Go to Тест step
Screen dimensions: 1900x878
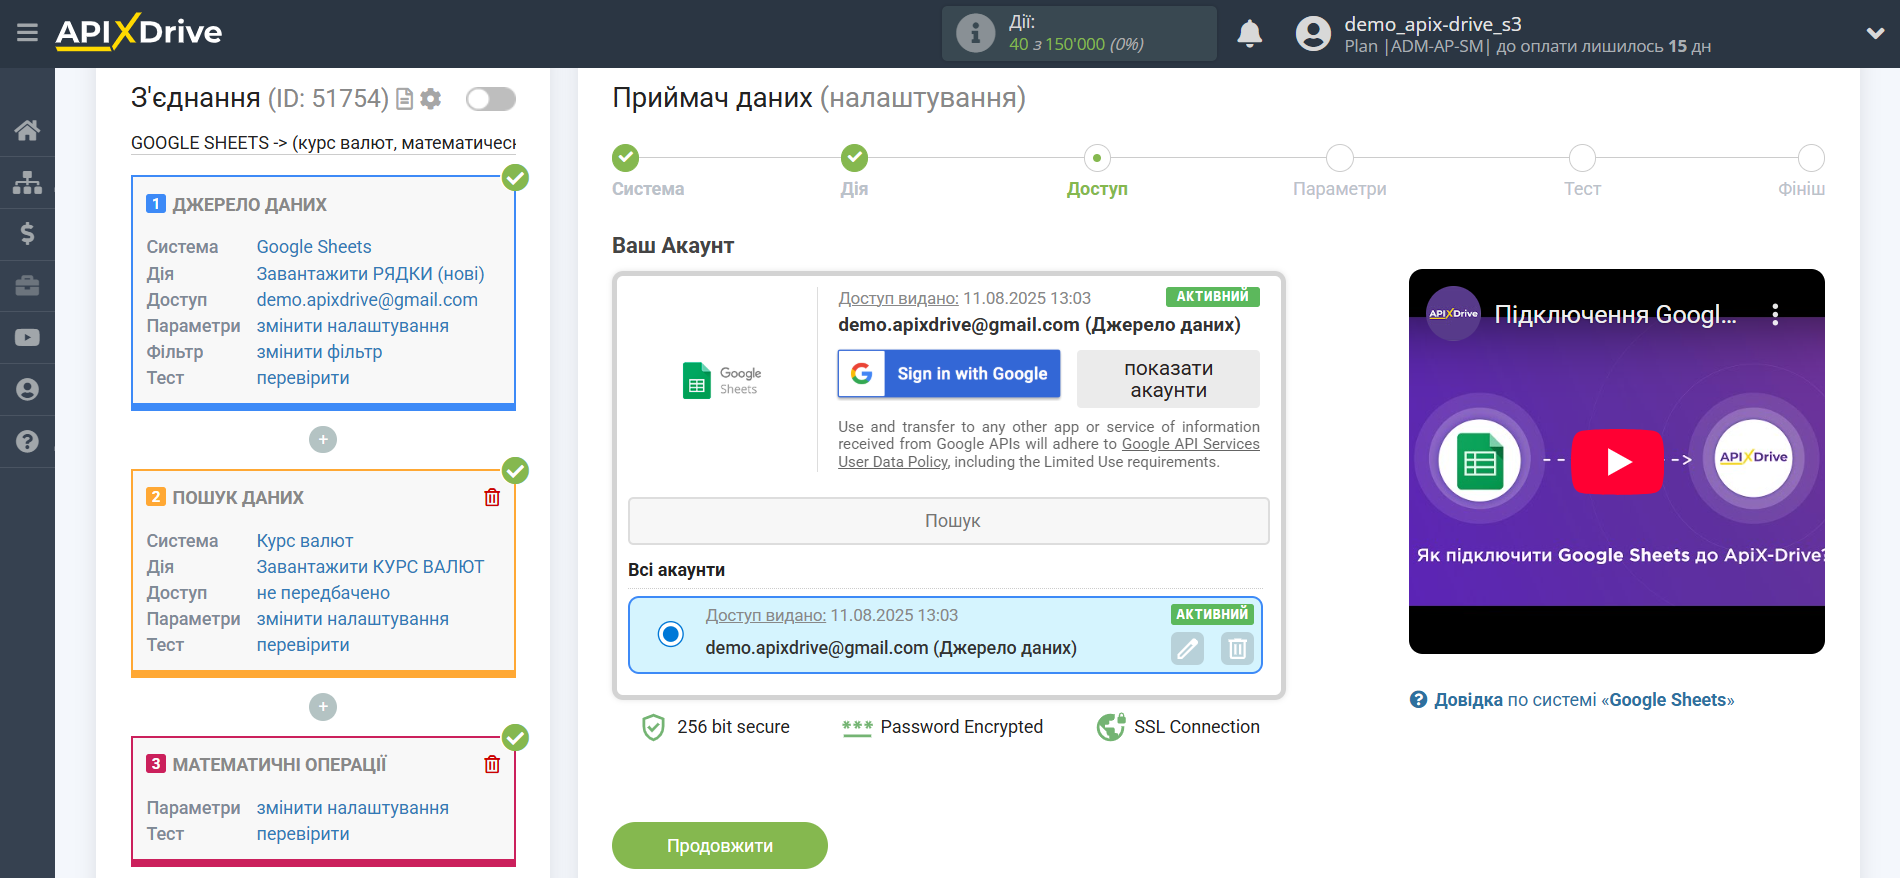1582,158
